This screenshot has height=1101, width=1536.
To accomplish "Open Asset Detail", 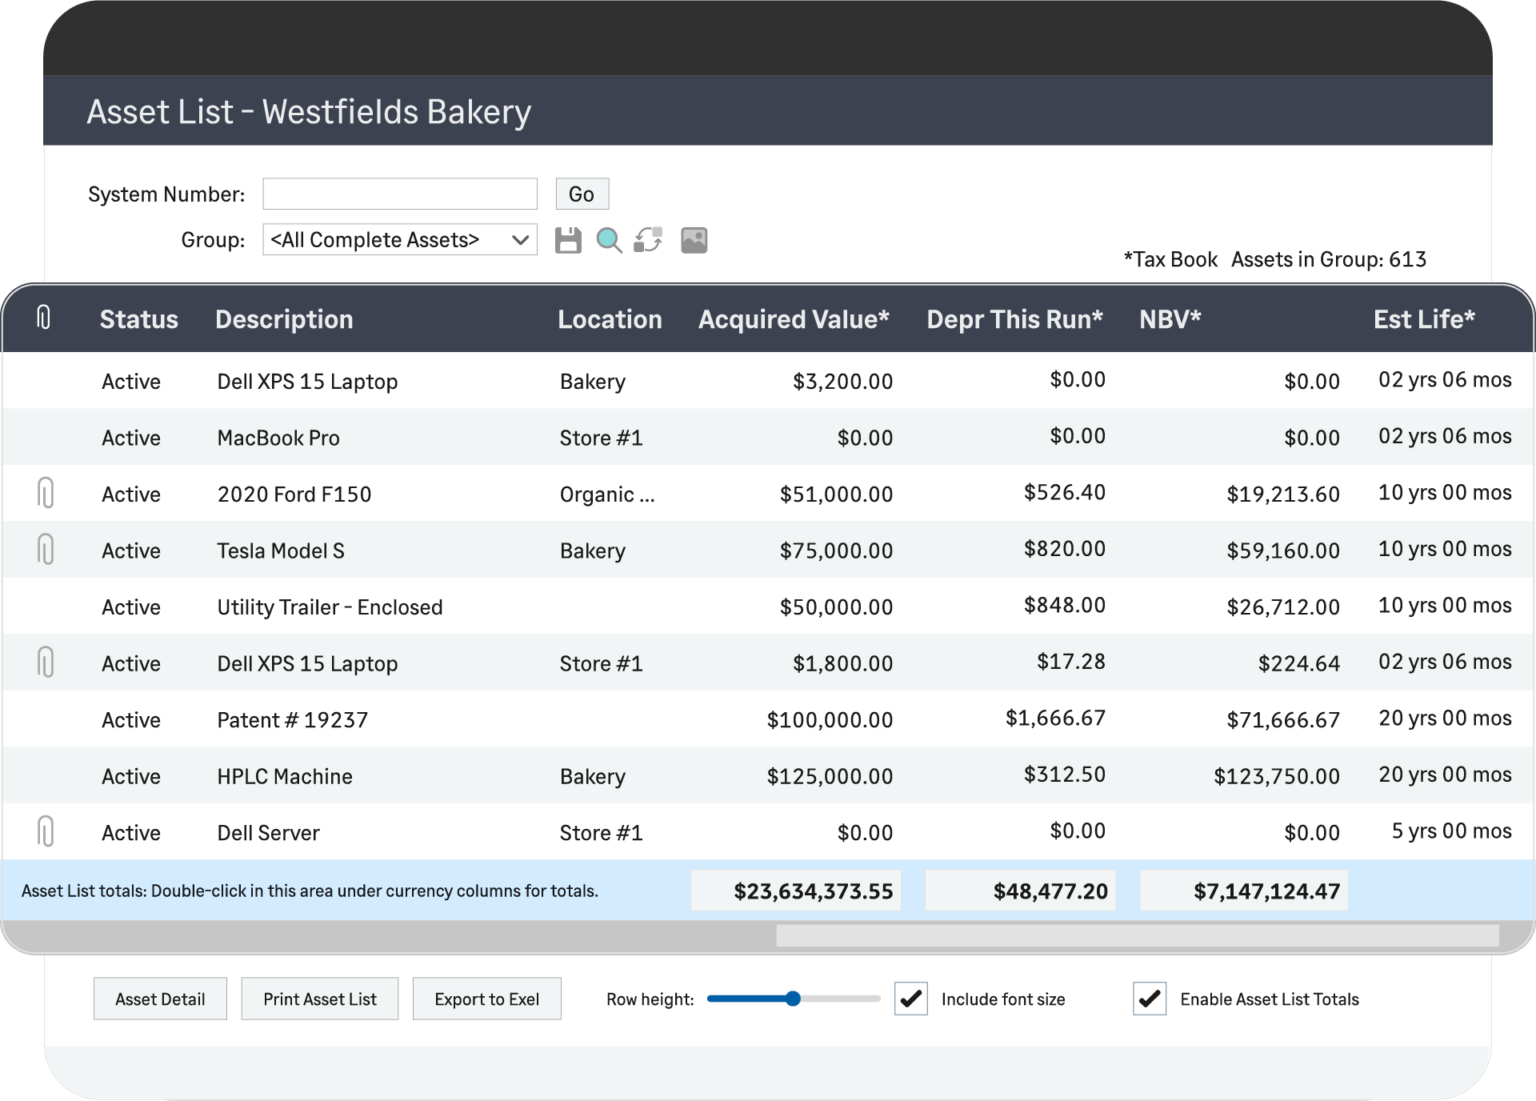I will 160,998.
